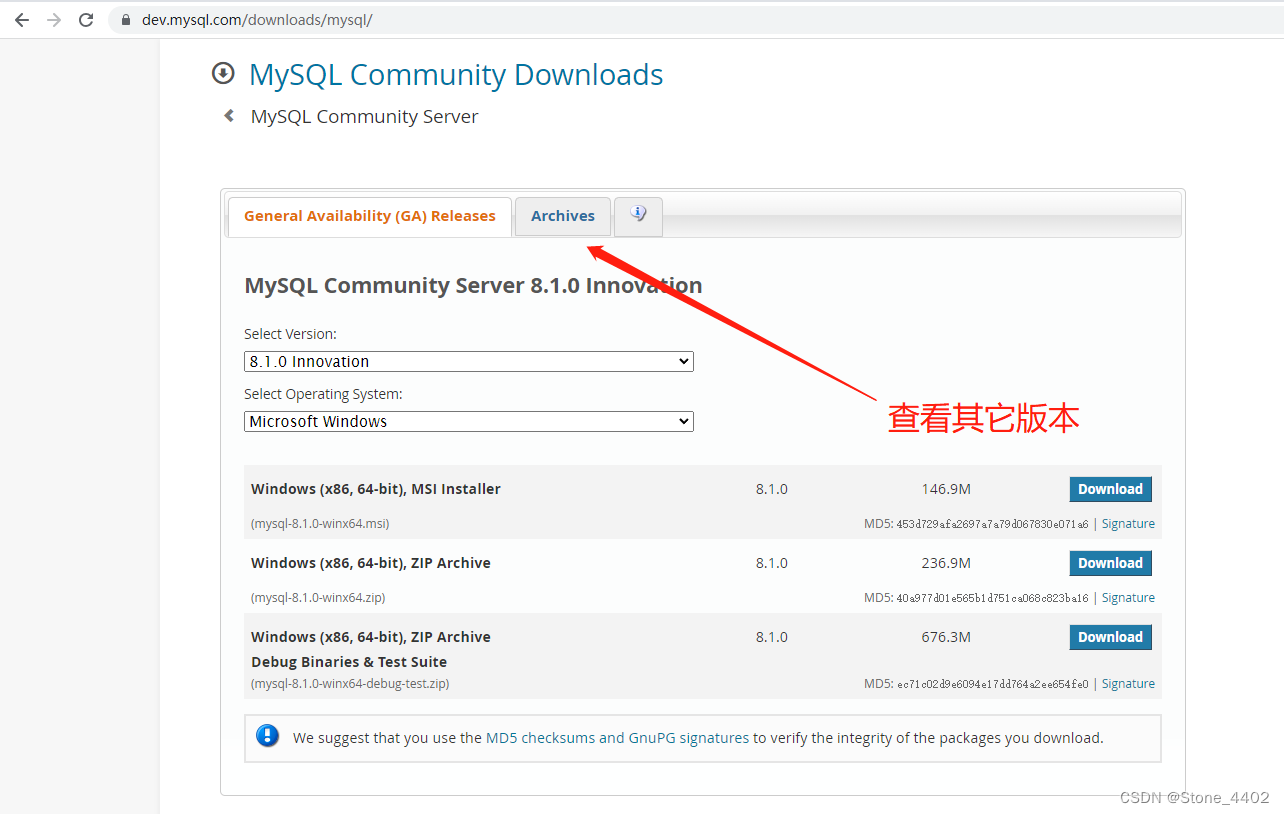Viewport: 1284px width, 814px height.
Task: Open Signature link for debug-test zip
Action: click(x=1128, y=684)
